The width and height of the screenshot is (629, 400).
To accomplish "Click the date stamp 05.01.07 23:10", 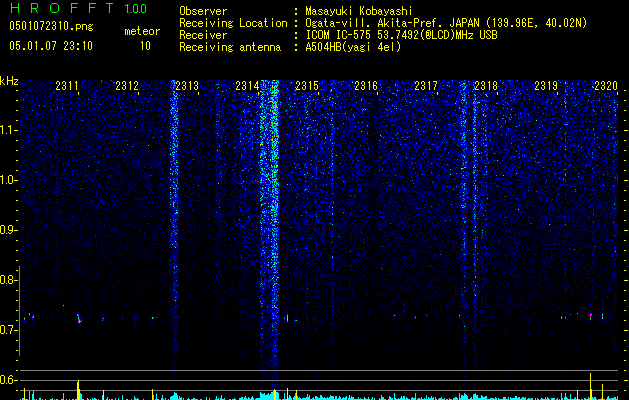I will click(51, 46).
